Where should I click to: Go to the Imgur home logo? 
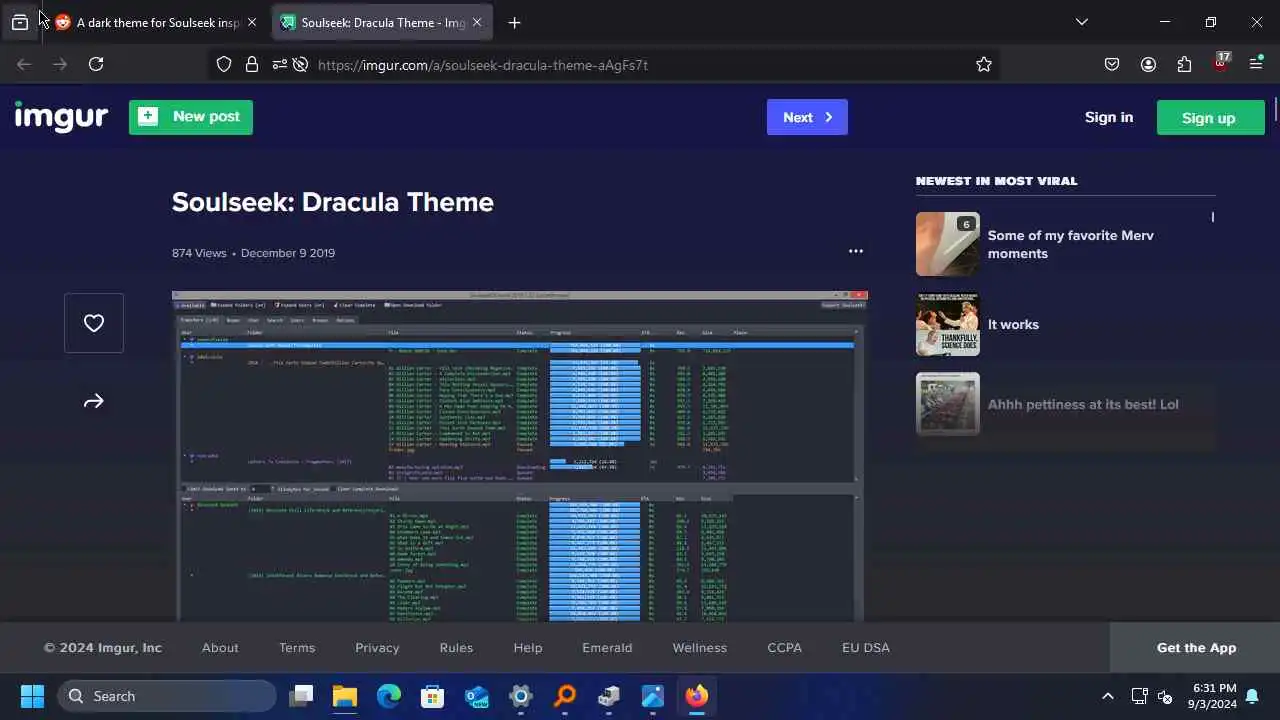[x=61, y=117]
